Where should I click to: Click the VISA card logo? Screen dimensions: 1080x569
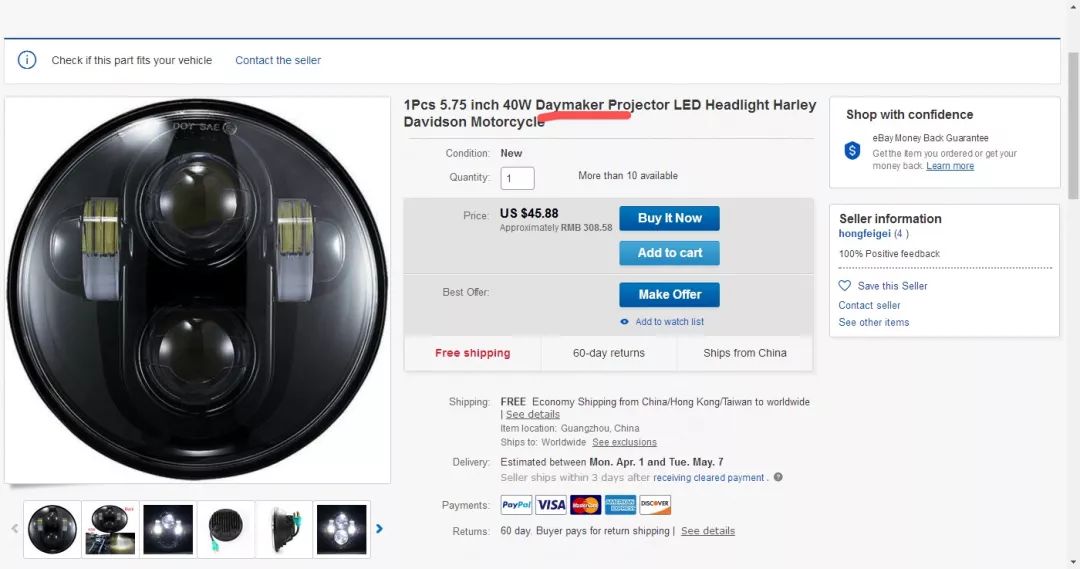pyautogui.click(x=551, y=505)
